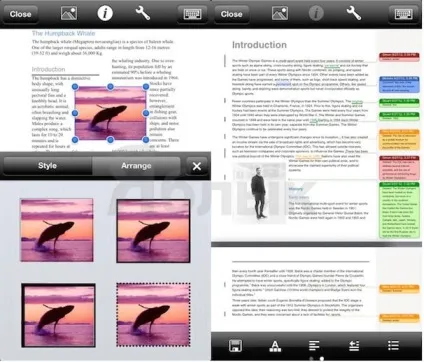The width and height of the screenshot is (424, 362).
Task: Open wrench tools icon in left screen toolbar
Action: 143,13
